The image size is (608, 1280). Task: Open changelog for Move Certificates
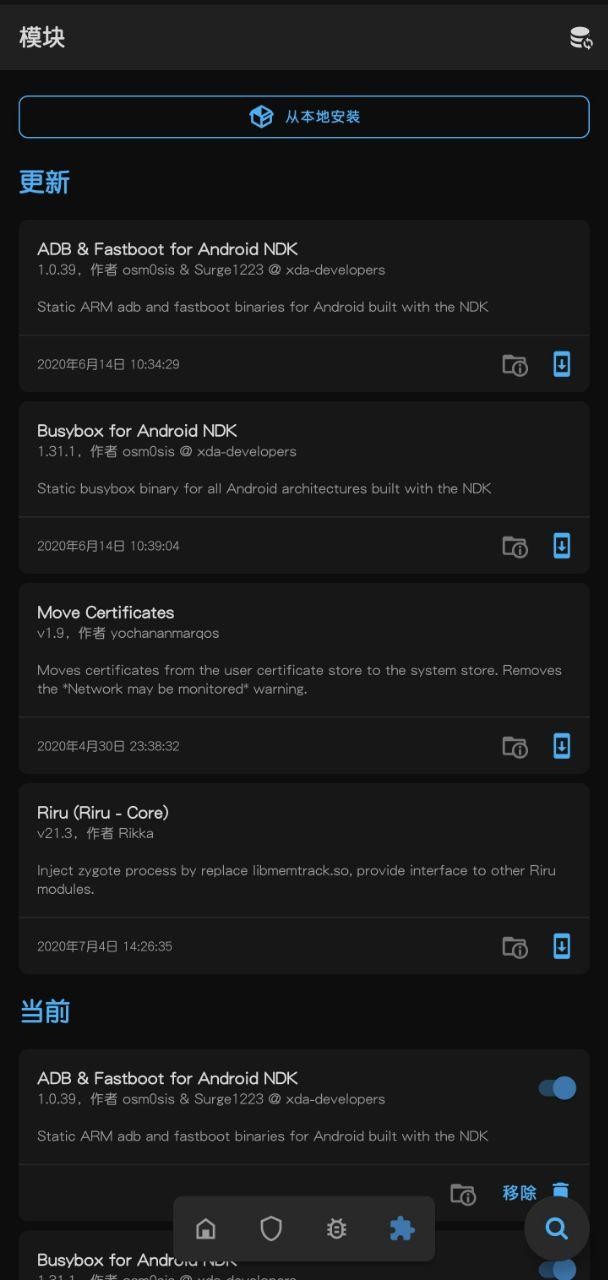click(515, 746)
